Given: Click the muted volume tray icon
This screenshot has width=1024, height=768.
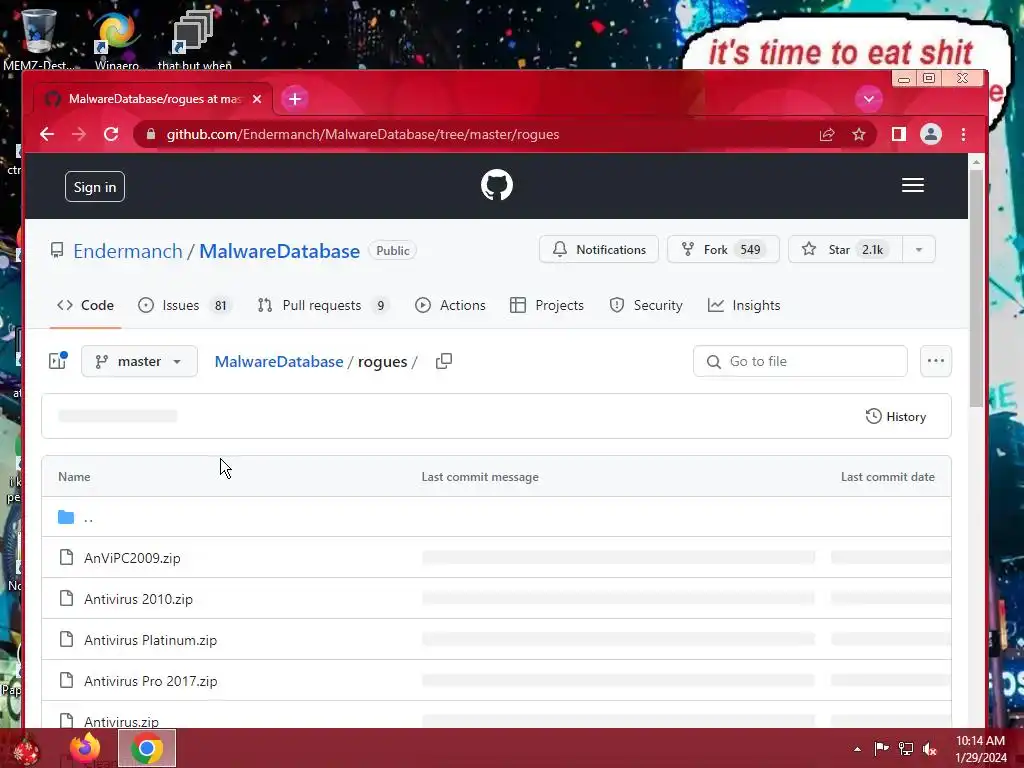Looking at the screenshot, I should (930, 749).
